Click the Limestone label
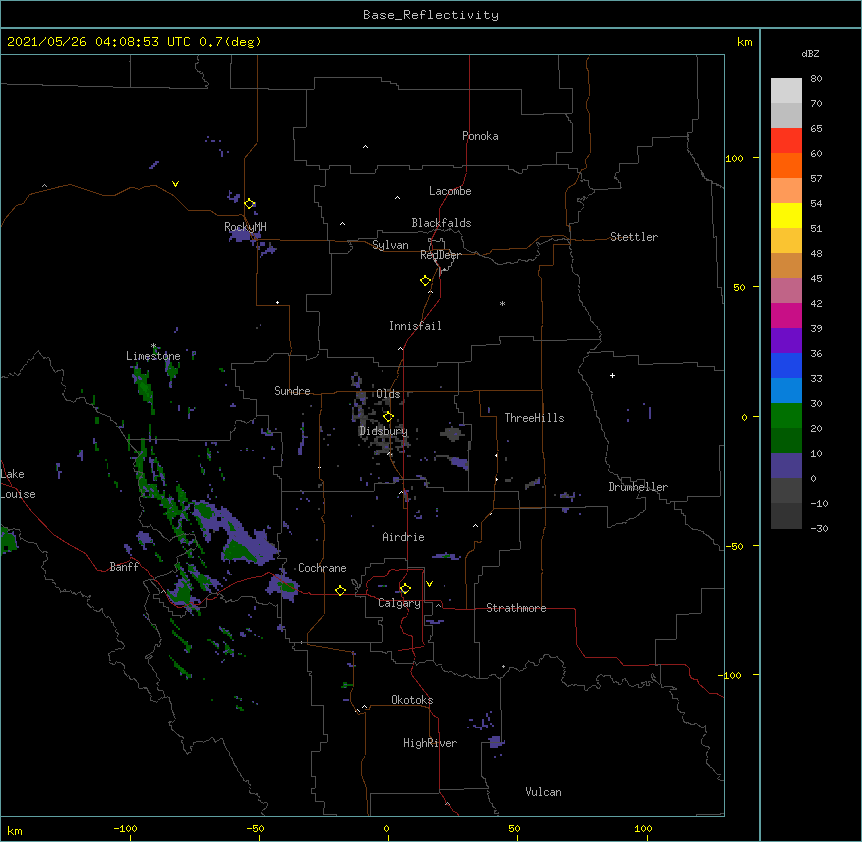The image size is (862, 842). [153, 356]
